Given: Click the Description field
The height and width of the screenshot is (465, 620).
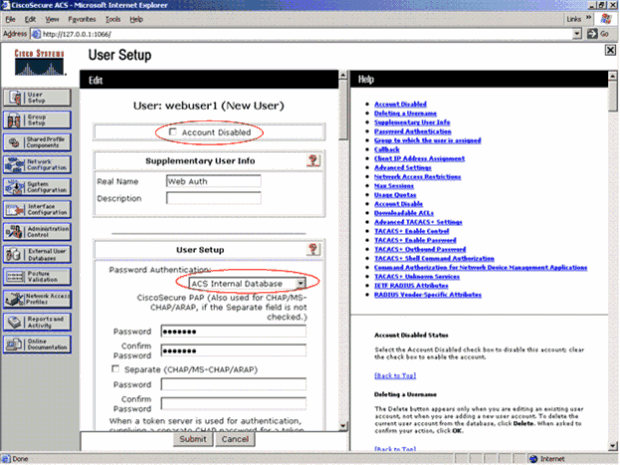Looking at the screenshot, I should point(213,198).
